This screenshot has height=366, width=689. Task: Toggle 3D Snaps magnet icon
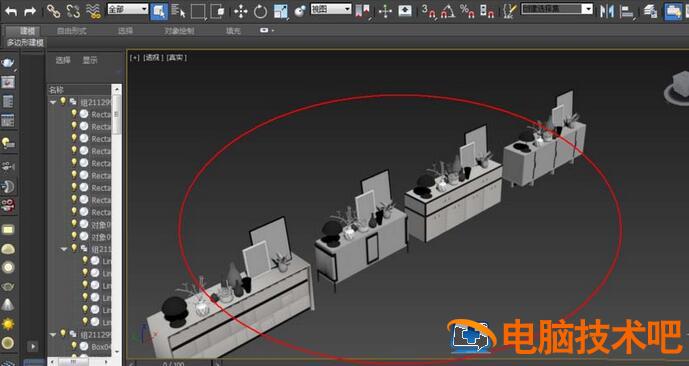tap(428, 11)
